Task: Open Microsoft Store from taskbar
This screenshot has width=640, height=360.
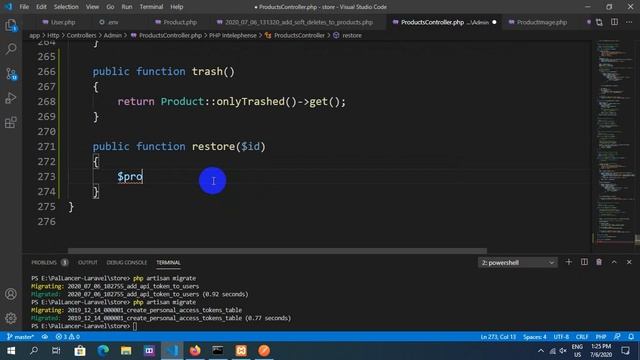Action: pos(80,351)
